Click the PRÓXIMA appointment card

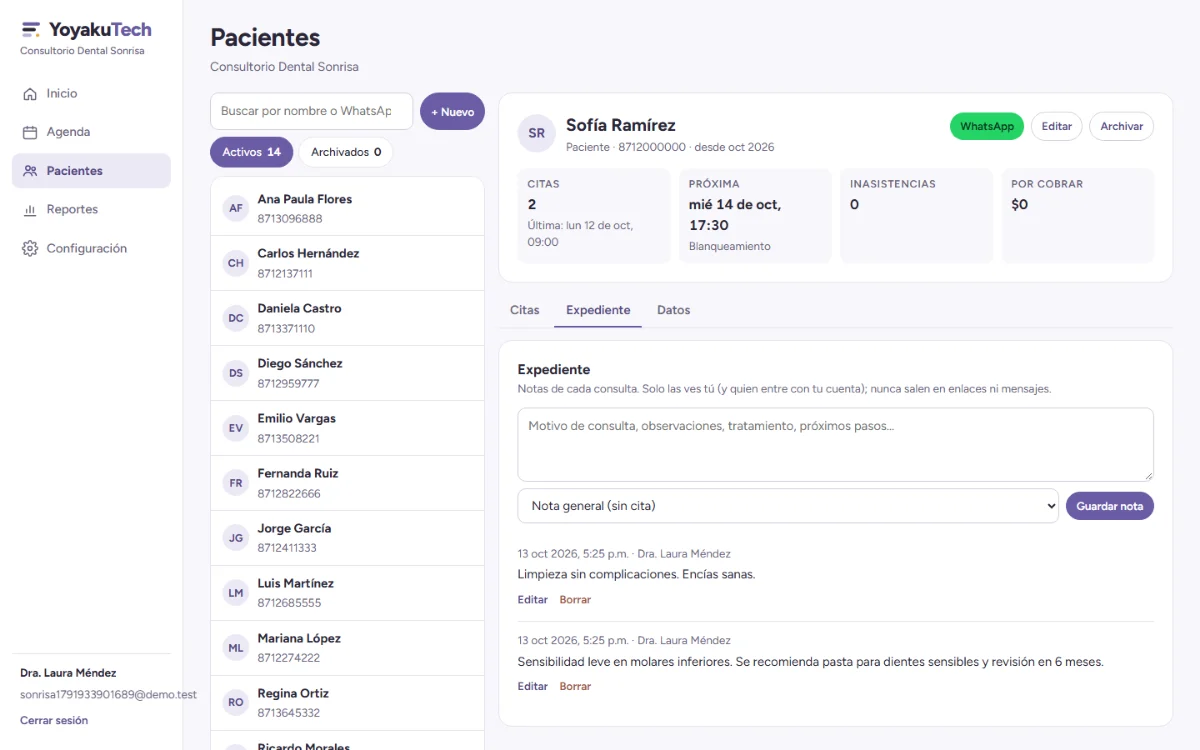tap(755, 216)
